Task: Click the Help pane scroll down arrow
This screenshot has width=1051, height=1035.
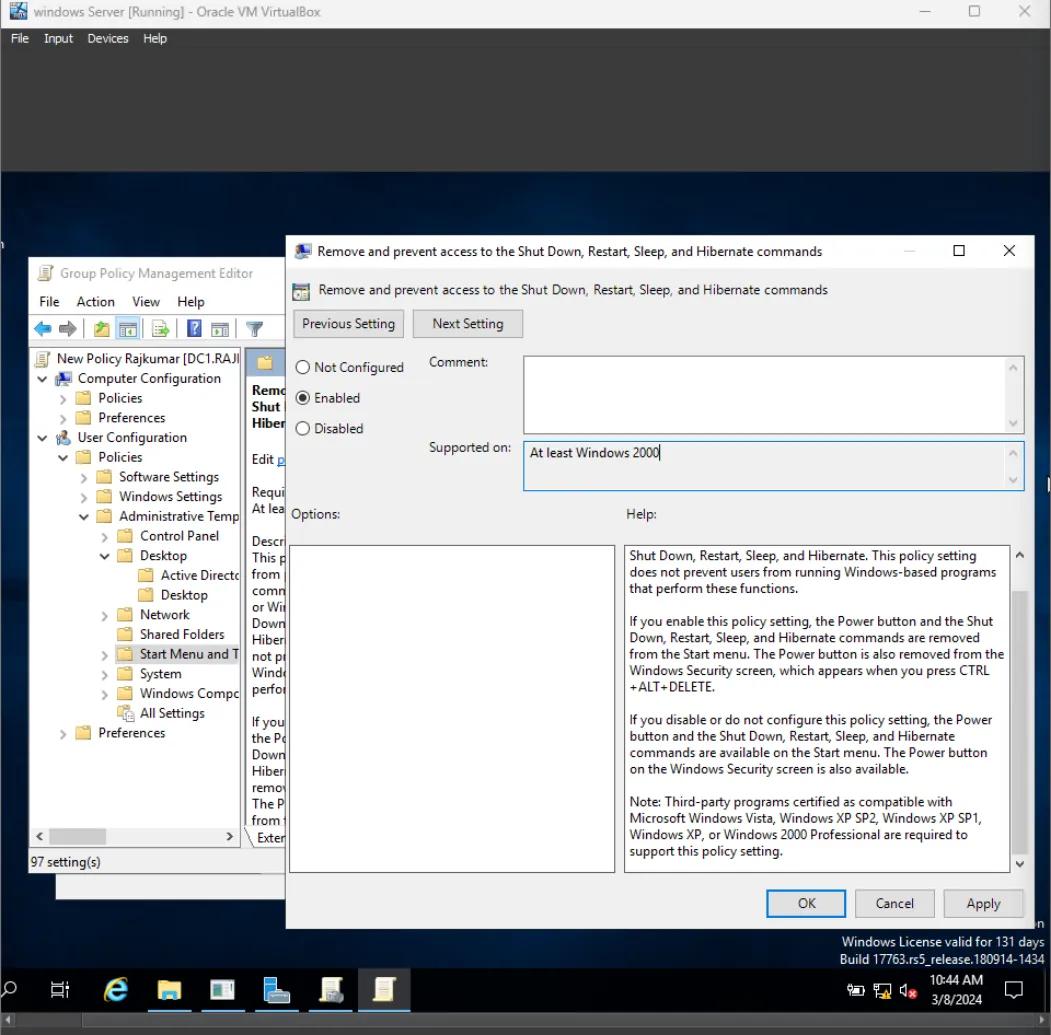Action: pos(1019,864)
